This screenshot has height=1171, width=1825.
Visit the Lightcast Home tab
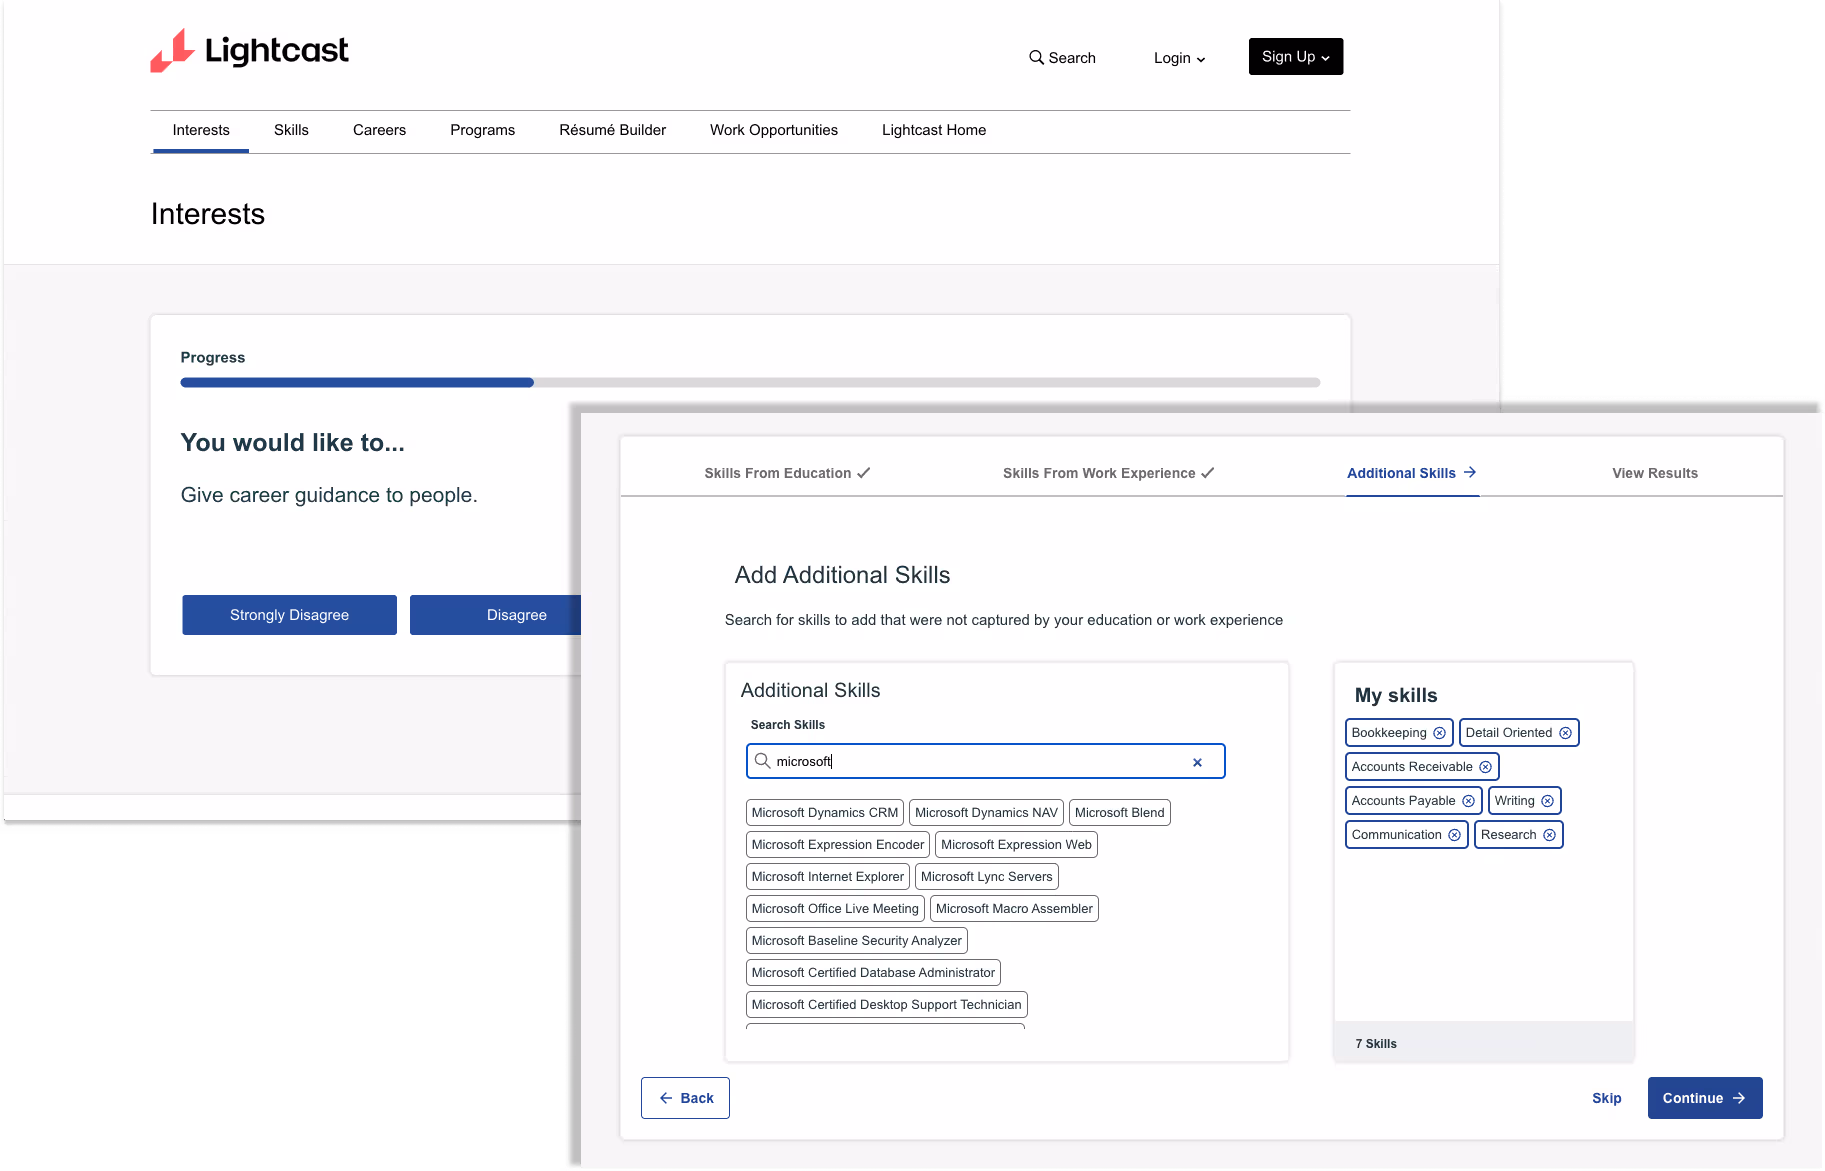click(934, 131)
